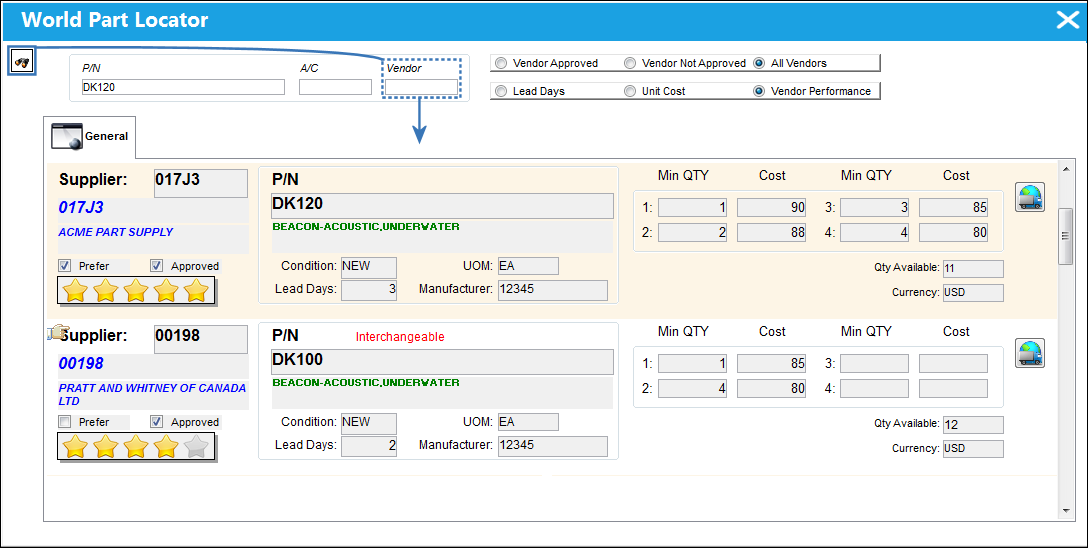Click star rating of ACME PART SUPPLY
The width and height of the screenshot is (1088, 548).
point(136,291)
